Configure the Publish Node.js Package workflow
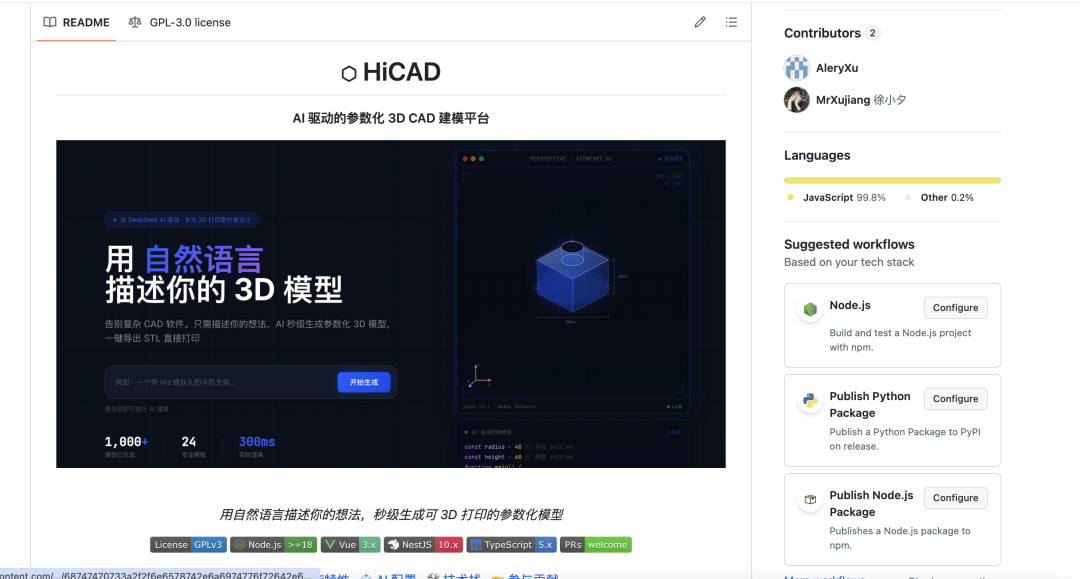 (955, 498)
